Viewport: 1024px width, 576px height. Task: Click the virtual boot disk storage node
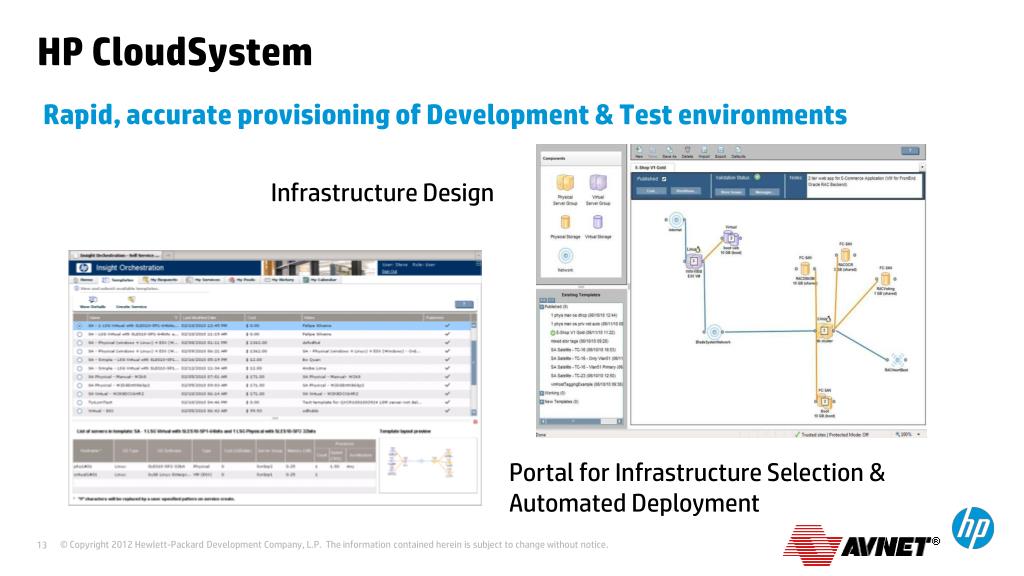(x=731, y=238)
